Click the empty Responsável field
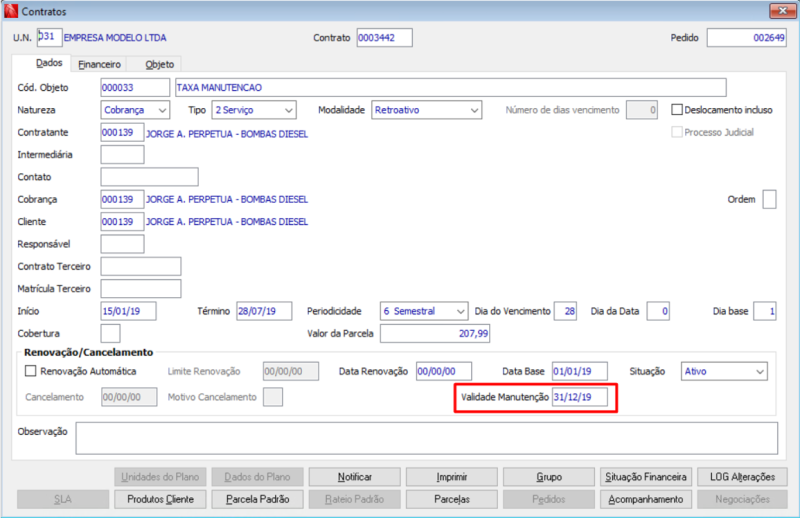The width and height of the screenshot is (800, 518). (x=122, y=244)
